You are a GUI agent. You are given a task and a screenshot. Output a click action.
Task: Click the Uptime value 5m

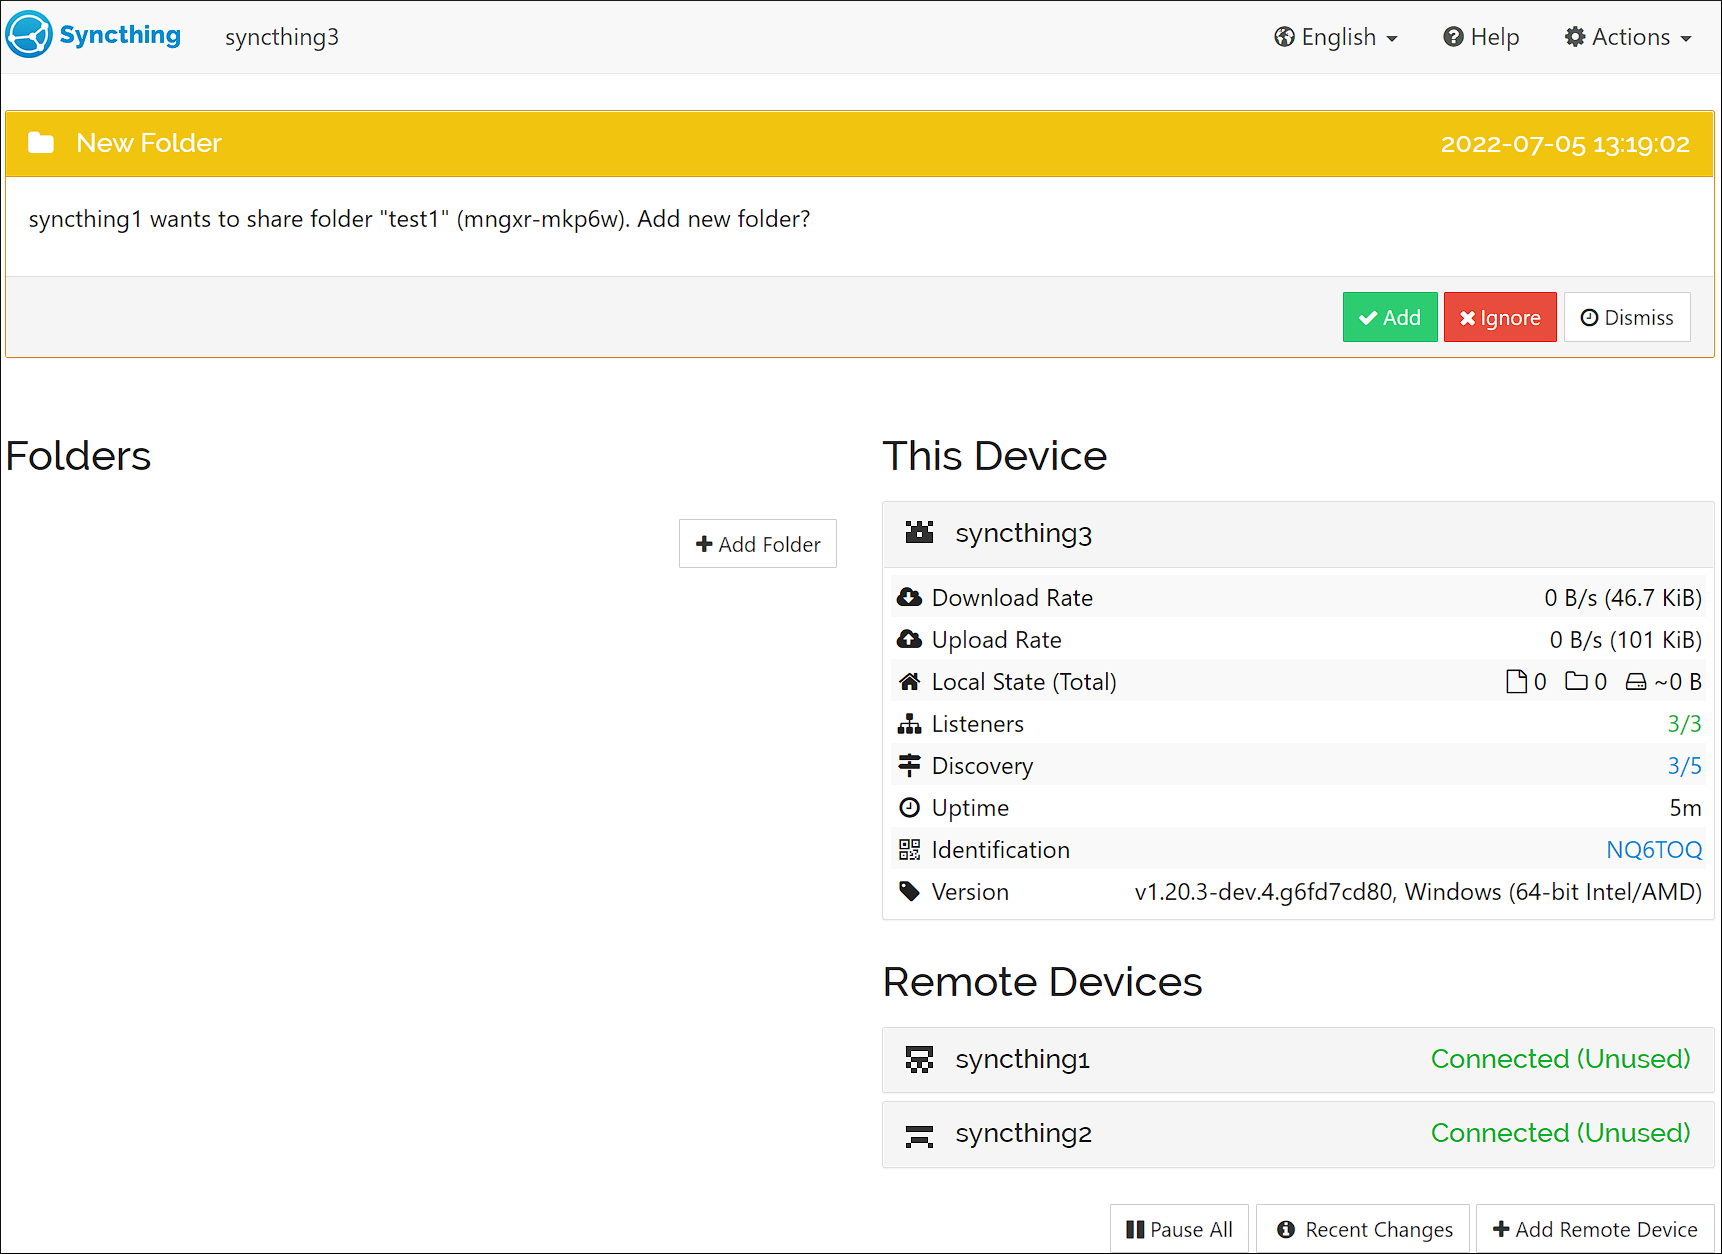click(x=1685, y=808)
